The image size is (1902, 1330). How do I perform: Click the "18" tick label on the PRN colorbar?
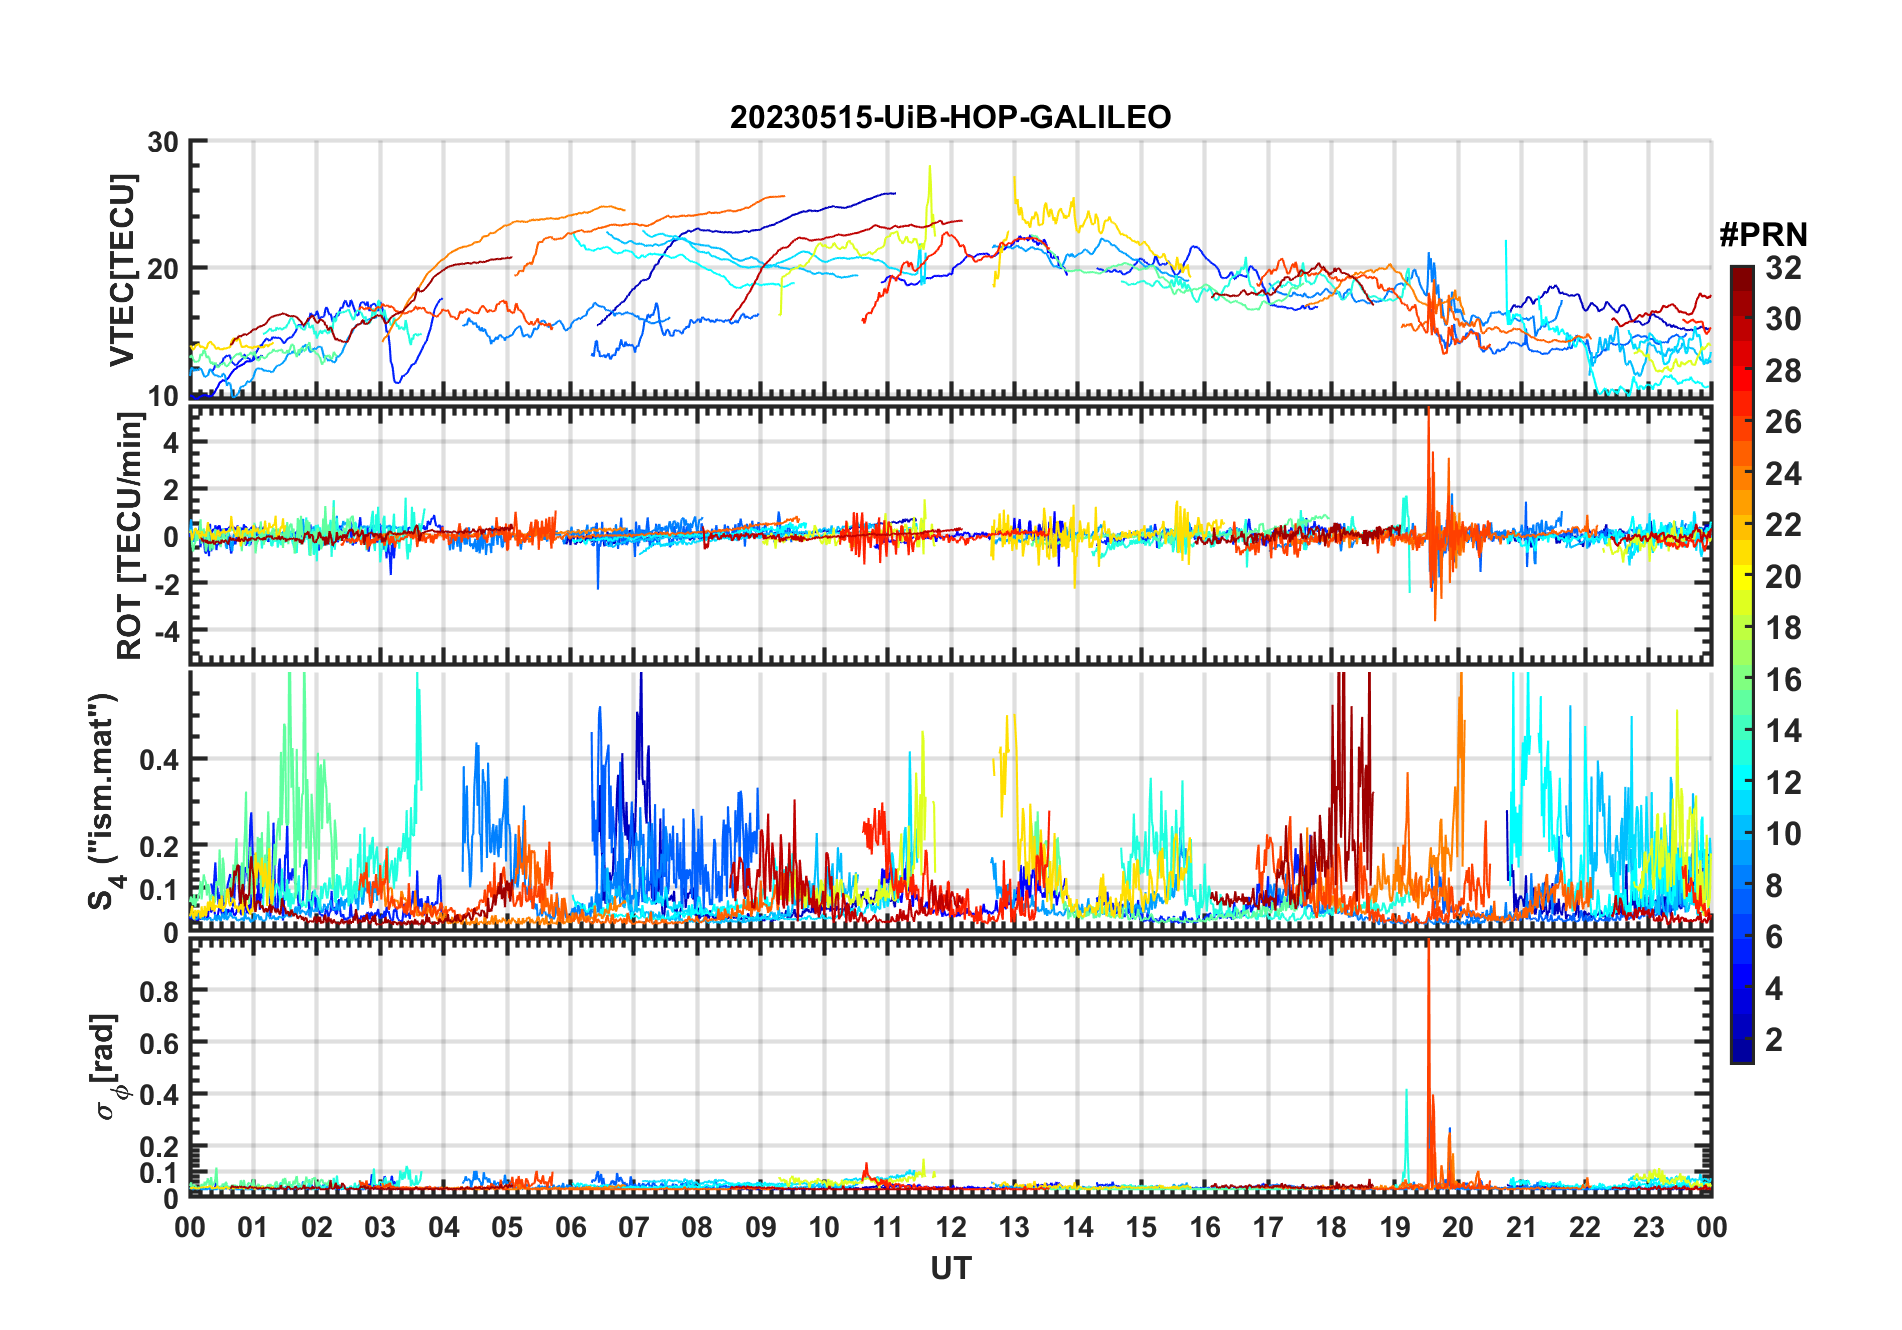(x=1783, y=628)
